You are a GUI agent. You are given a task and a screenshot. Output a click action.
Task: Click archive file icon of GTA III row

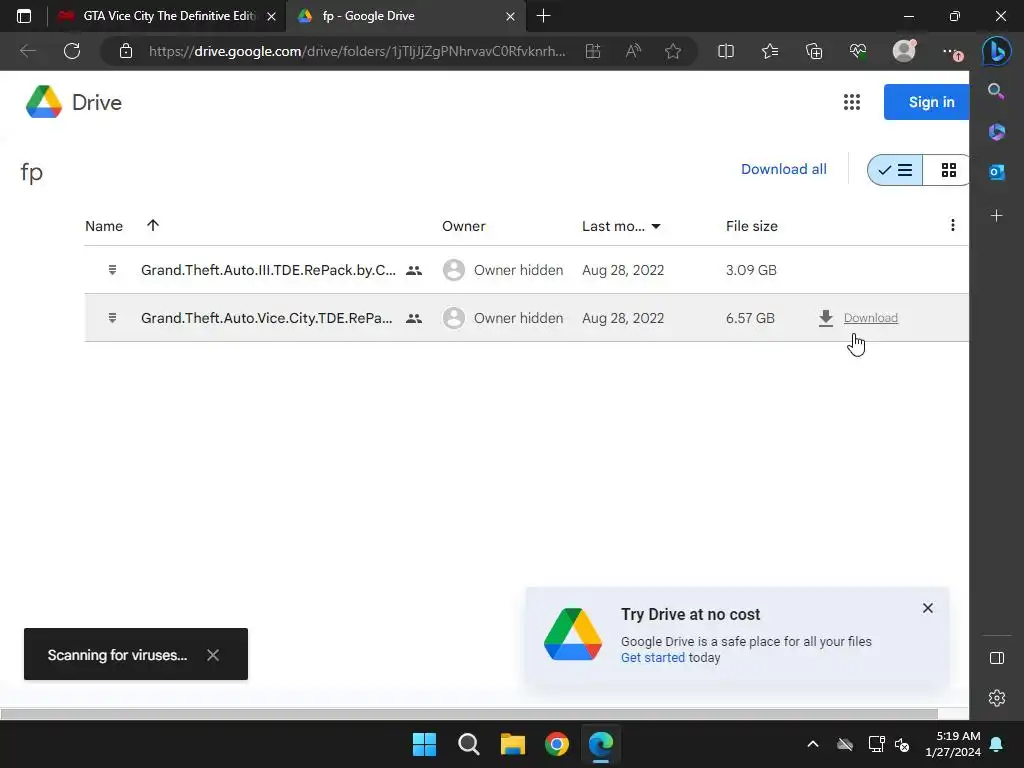pos(112,270)
